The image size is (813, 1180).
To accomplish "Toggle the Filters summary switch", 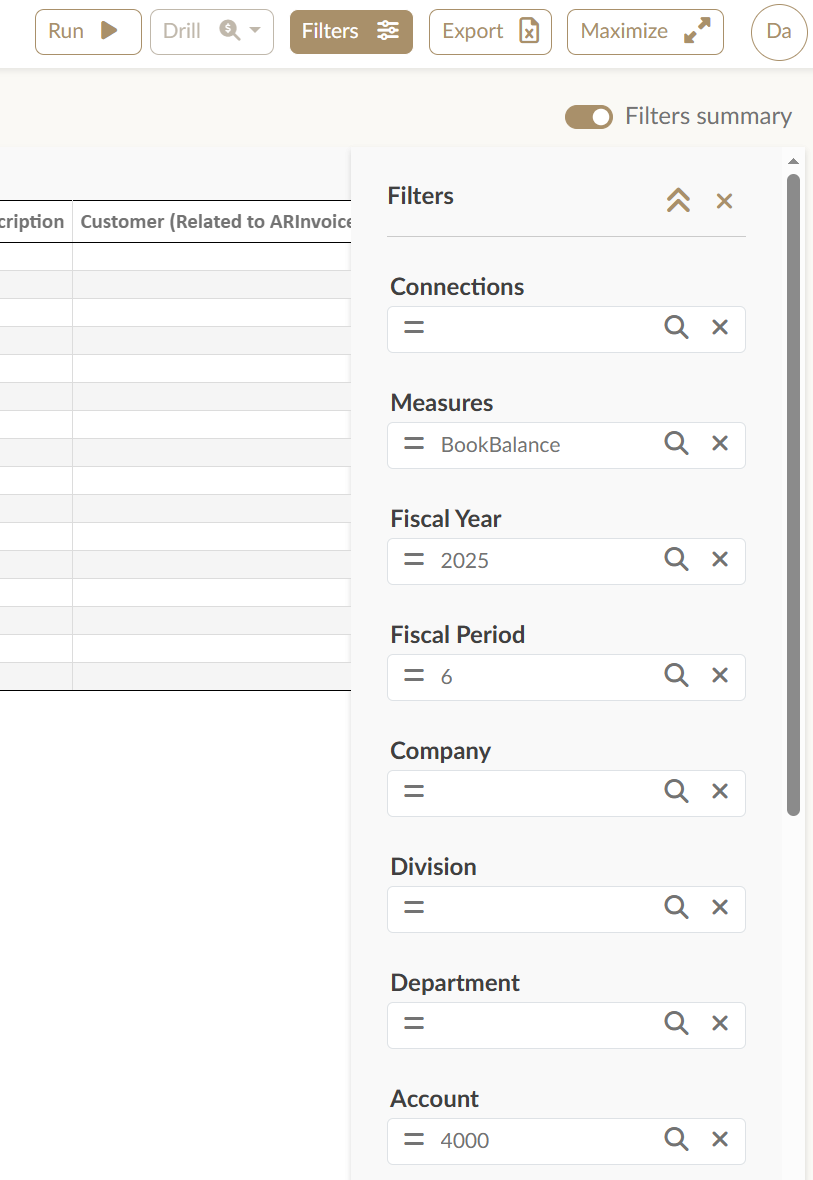I will (x=589, y=117).
